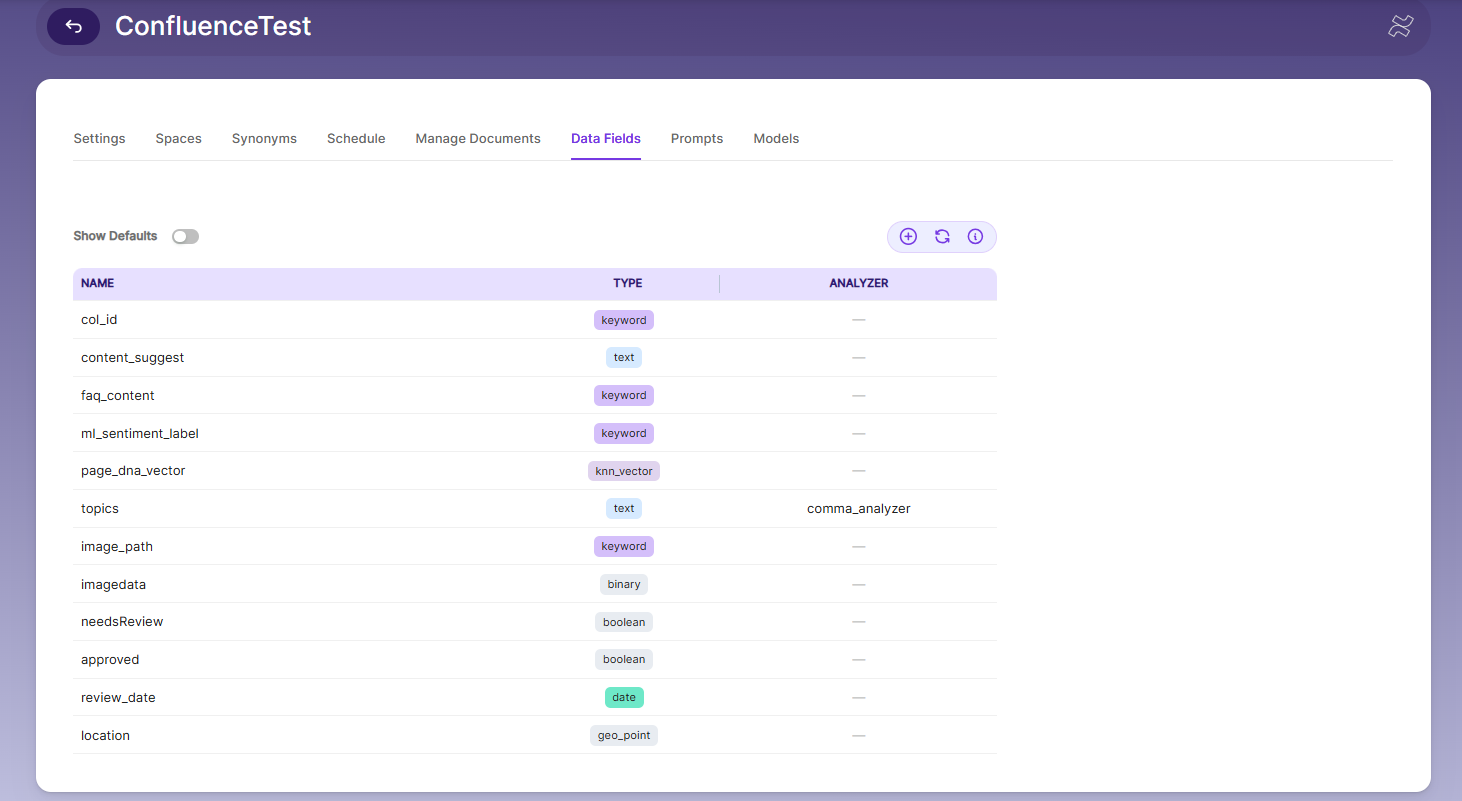
Task: Click the knn_vector type badge
Action: 624,471
